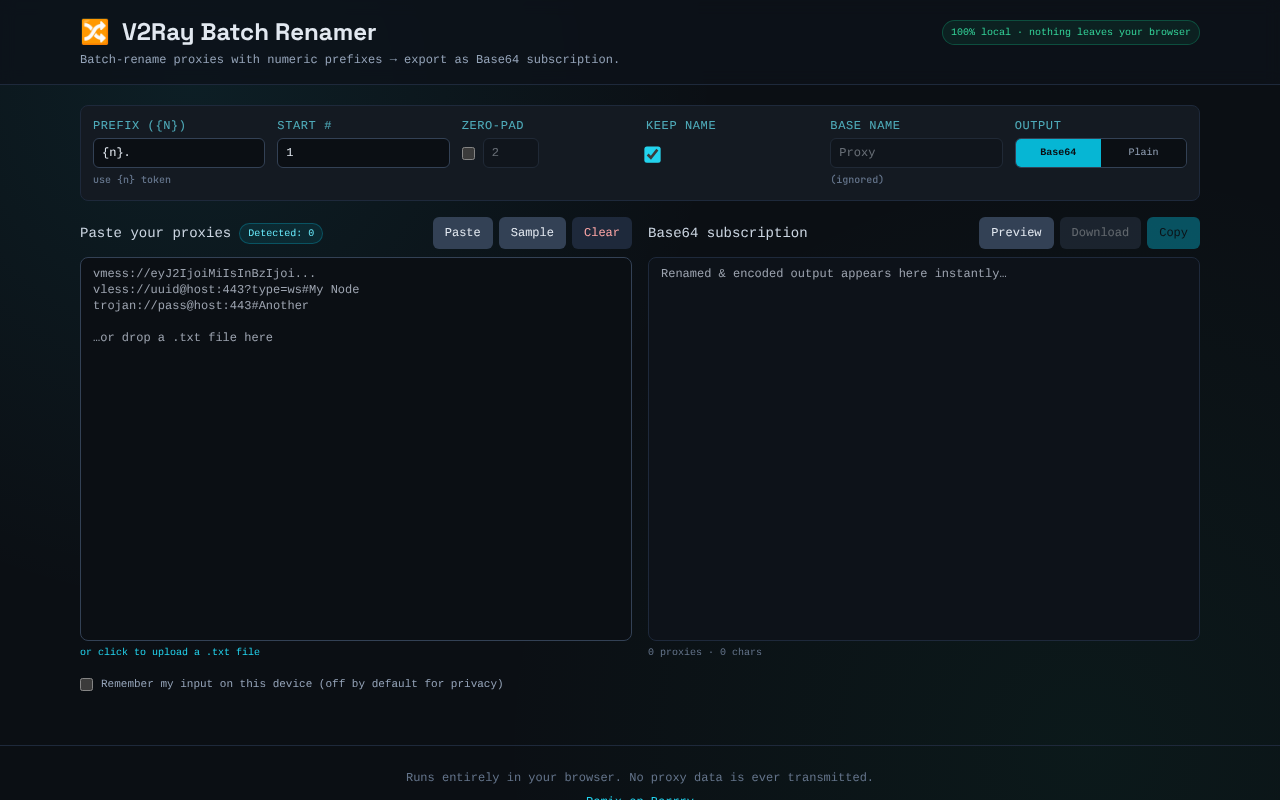Click the zero-pad width field showing 2

(511, 153)
